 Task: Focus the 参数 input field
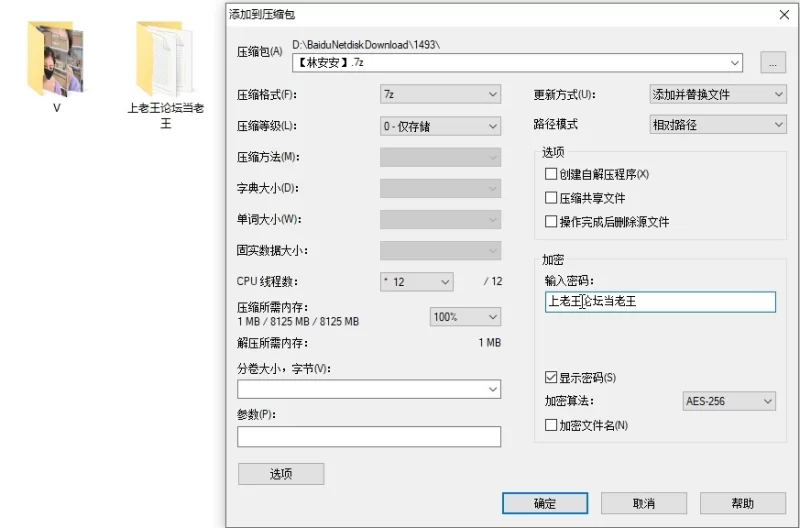pyautogui.click(x=369, y=437)
